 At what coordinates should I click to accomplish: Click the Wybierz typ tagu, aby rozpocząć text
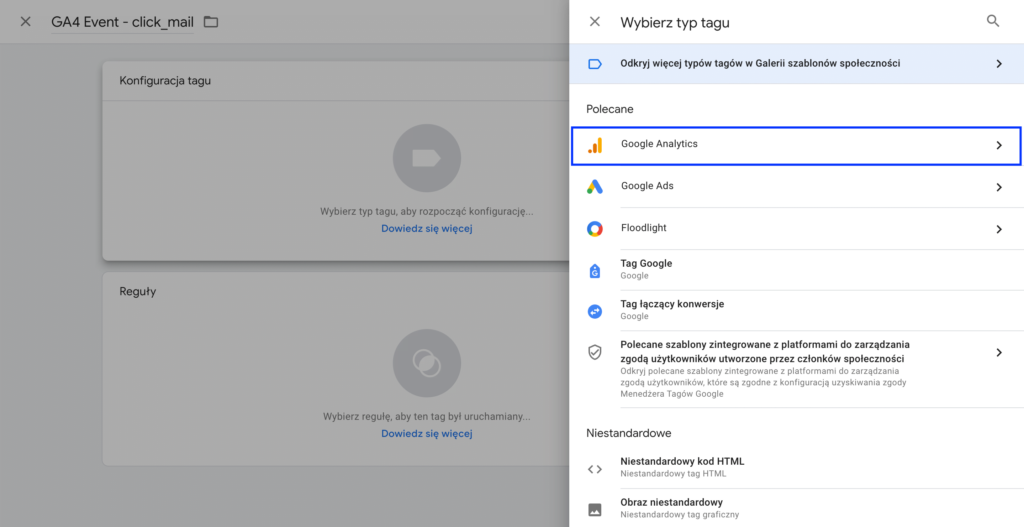coord(426,212)
